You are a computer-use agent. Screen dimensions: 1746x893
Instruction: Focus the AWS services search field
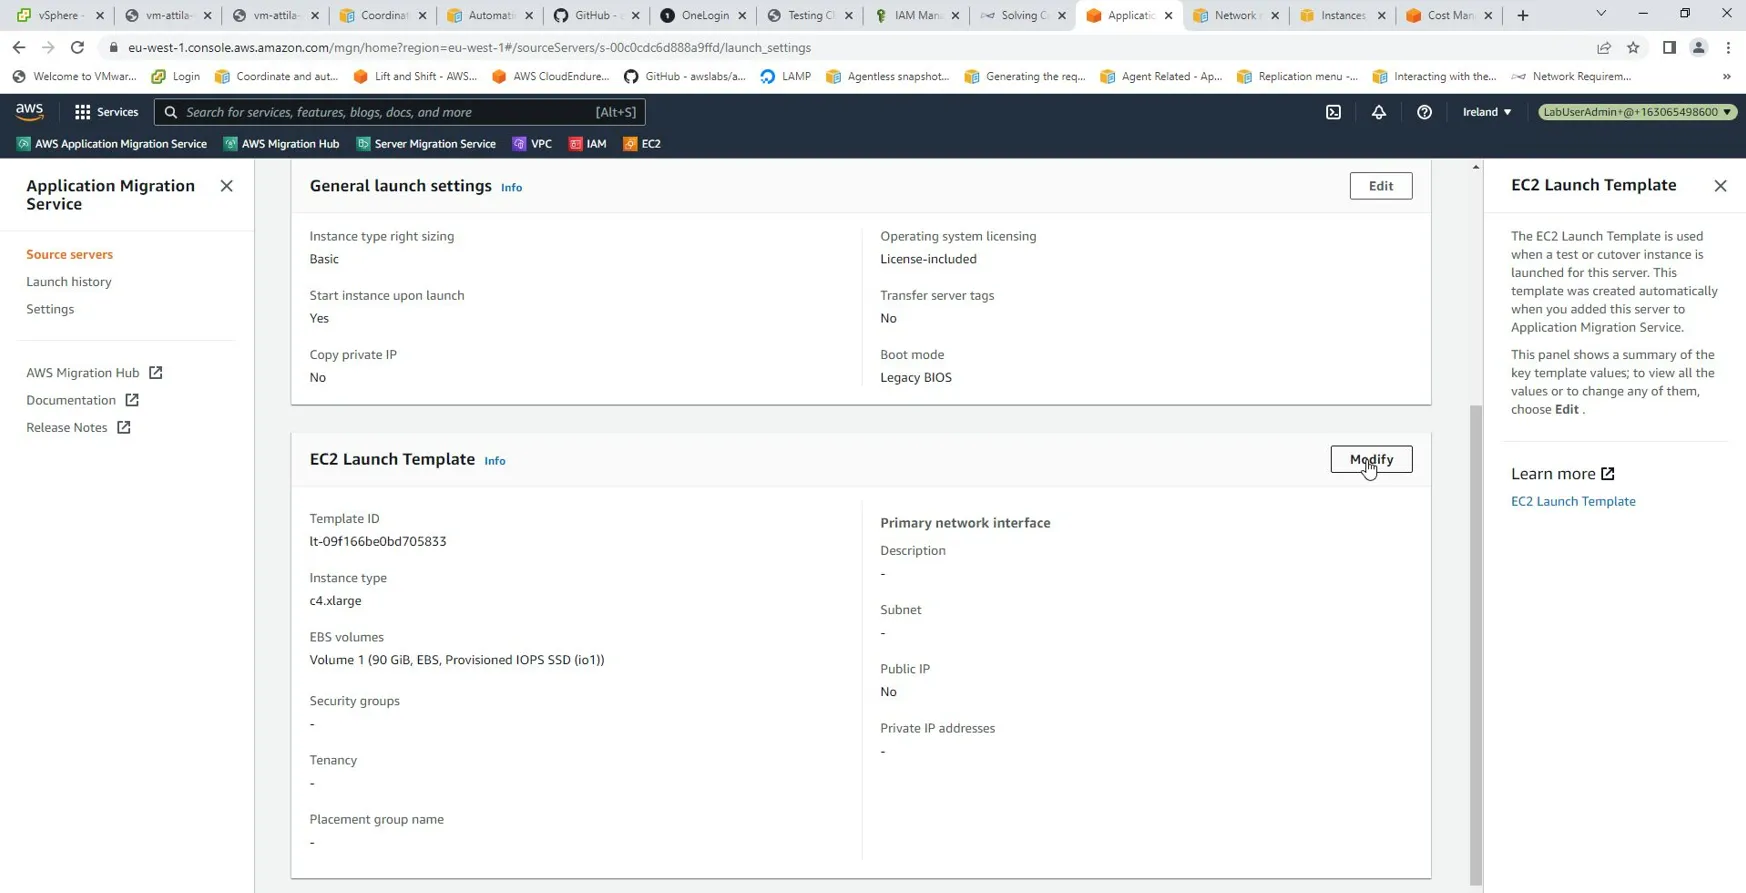coord(400,112)
